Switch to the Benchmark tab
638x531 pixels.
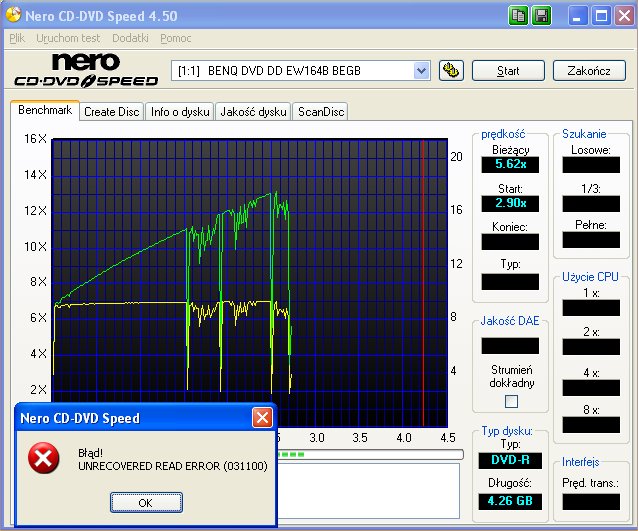[x=45, y=110]
